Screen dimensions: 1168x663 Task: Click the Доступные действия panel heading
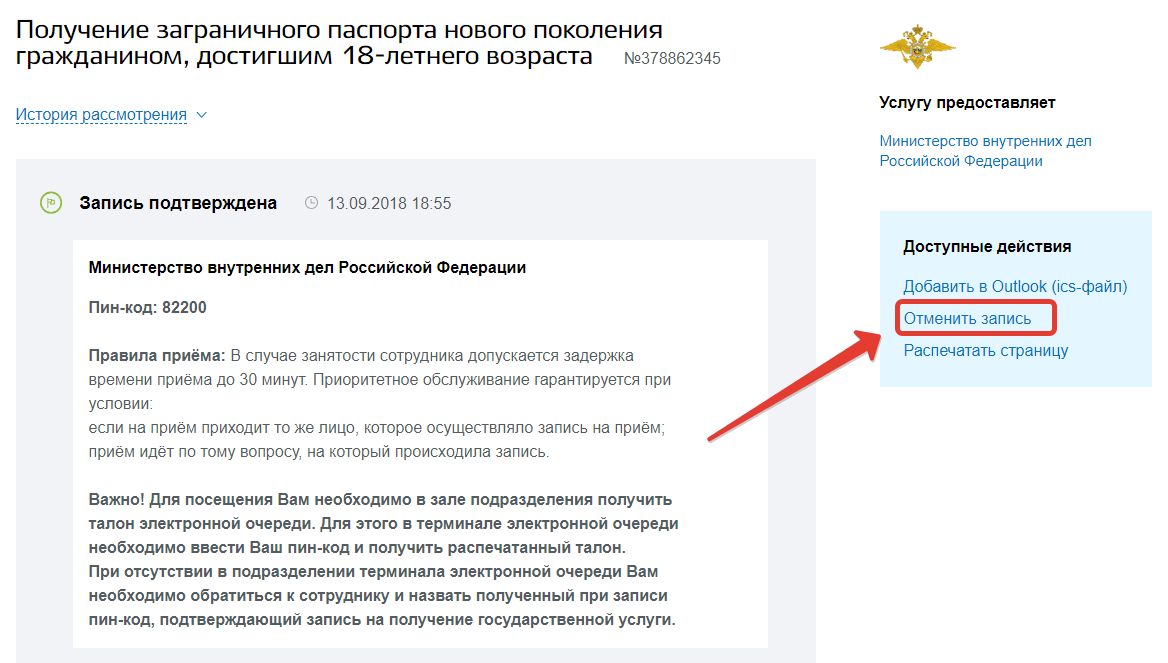pyautogui.click(x=986, y=246)
